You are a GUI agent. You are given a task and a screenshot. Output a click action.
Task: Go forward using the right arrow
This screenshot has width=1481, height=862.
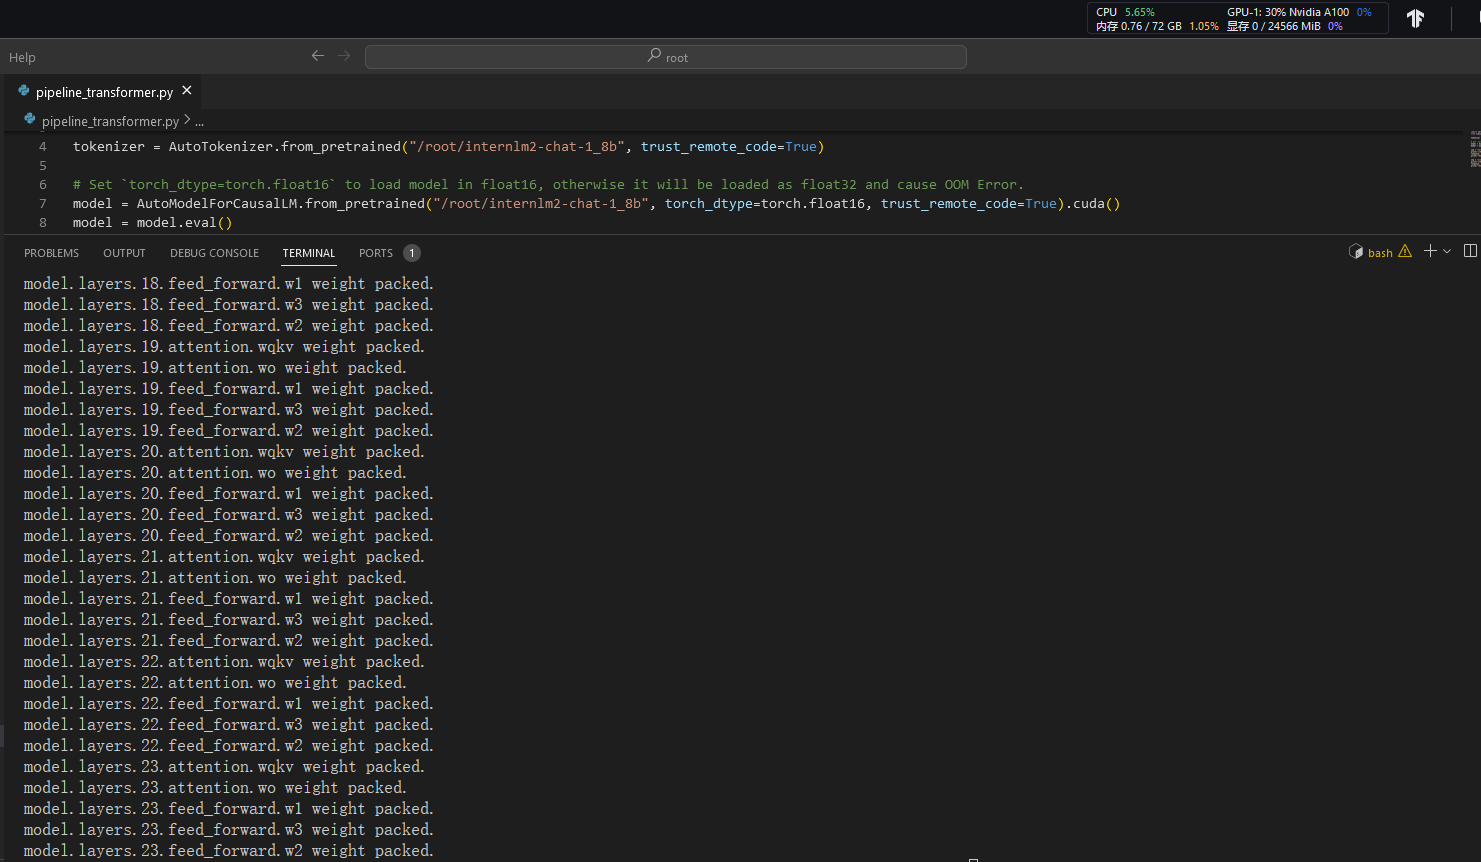(344, 56)
